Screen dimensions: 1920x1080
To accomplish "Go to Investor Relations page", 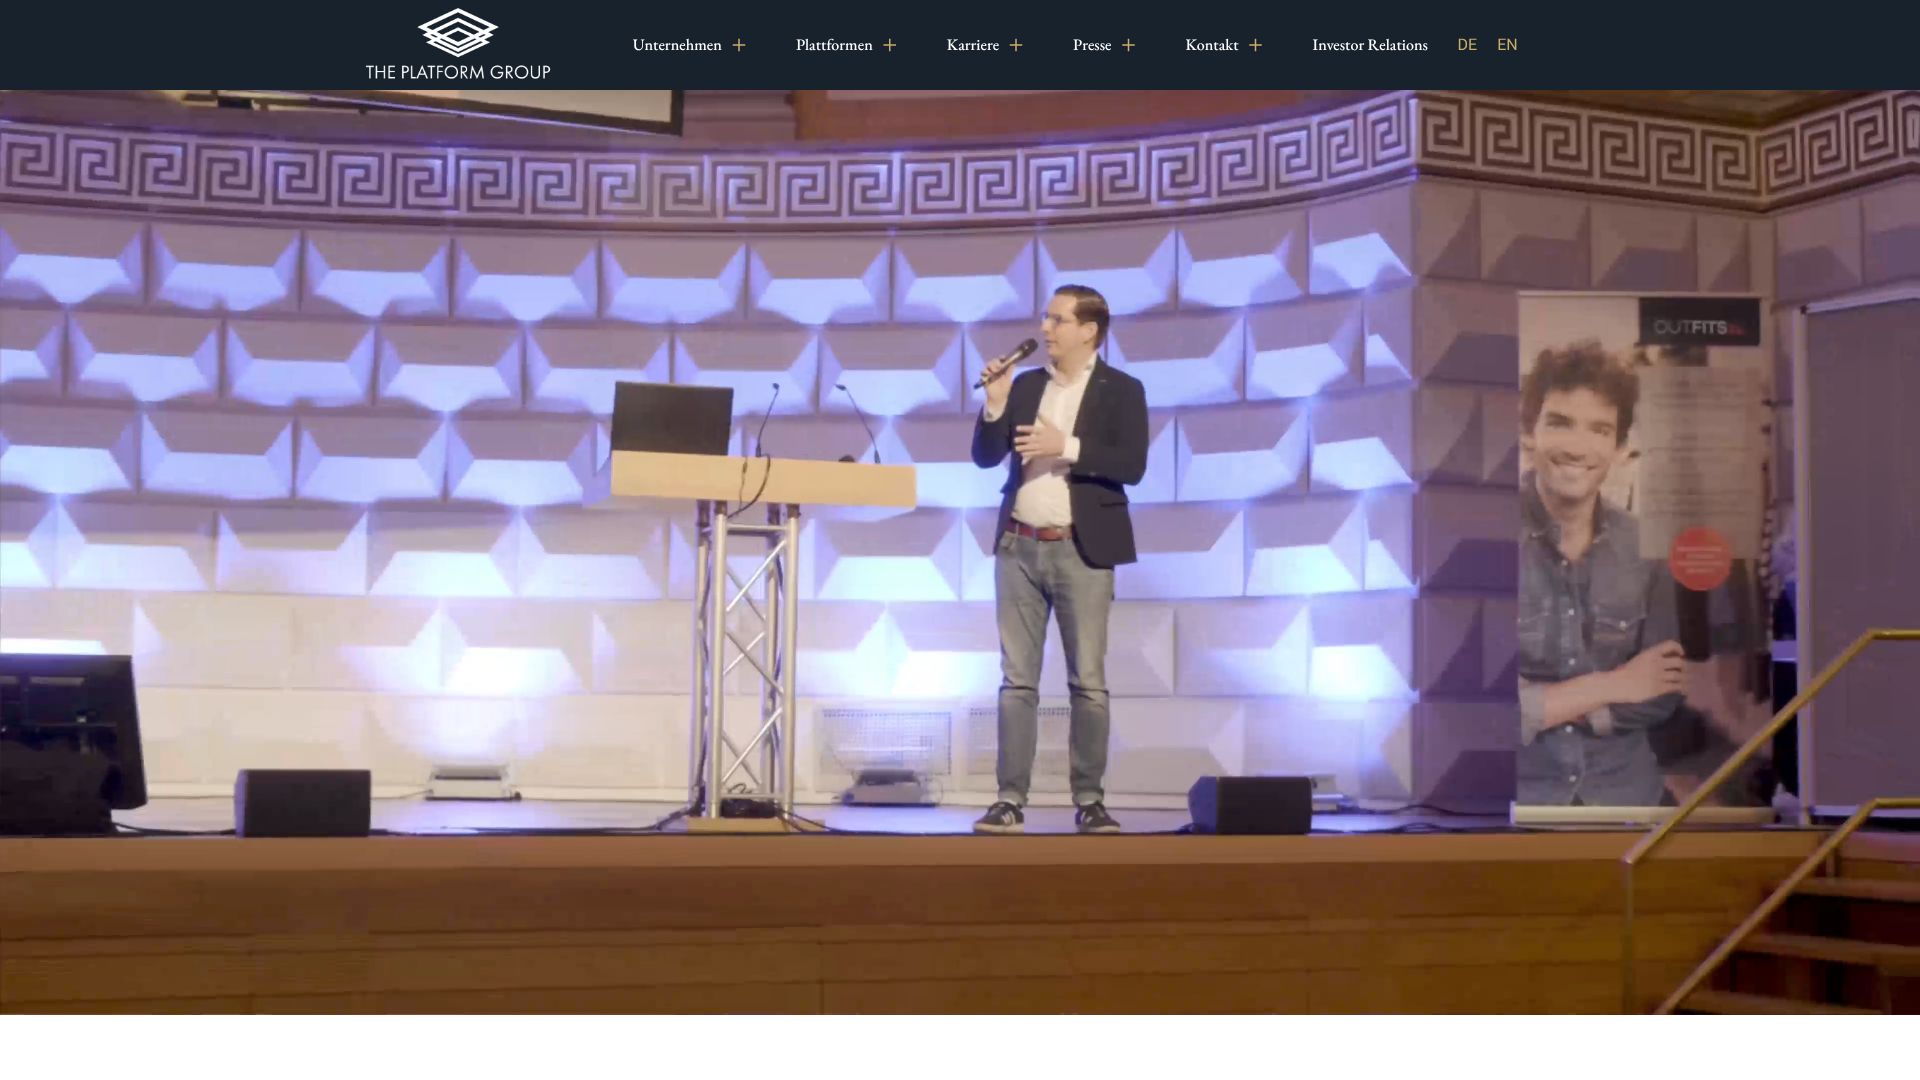I will point(1369,45).
